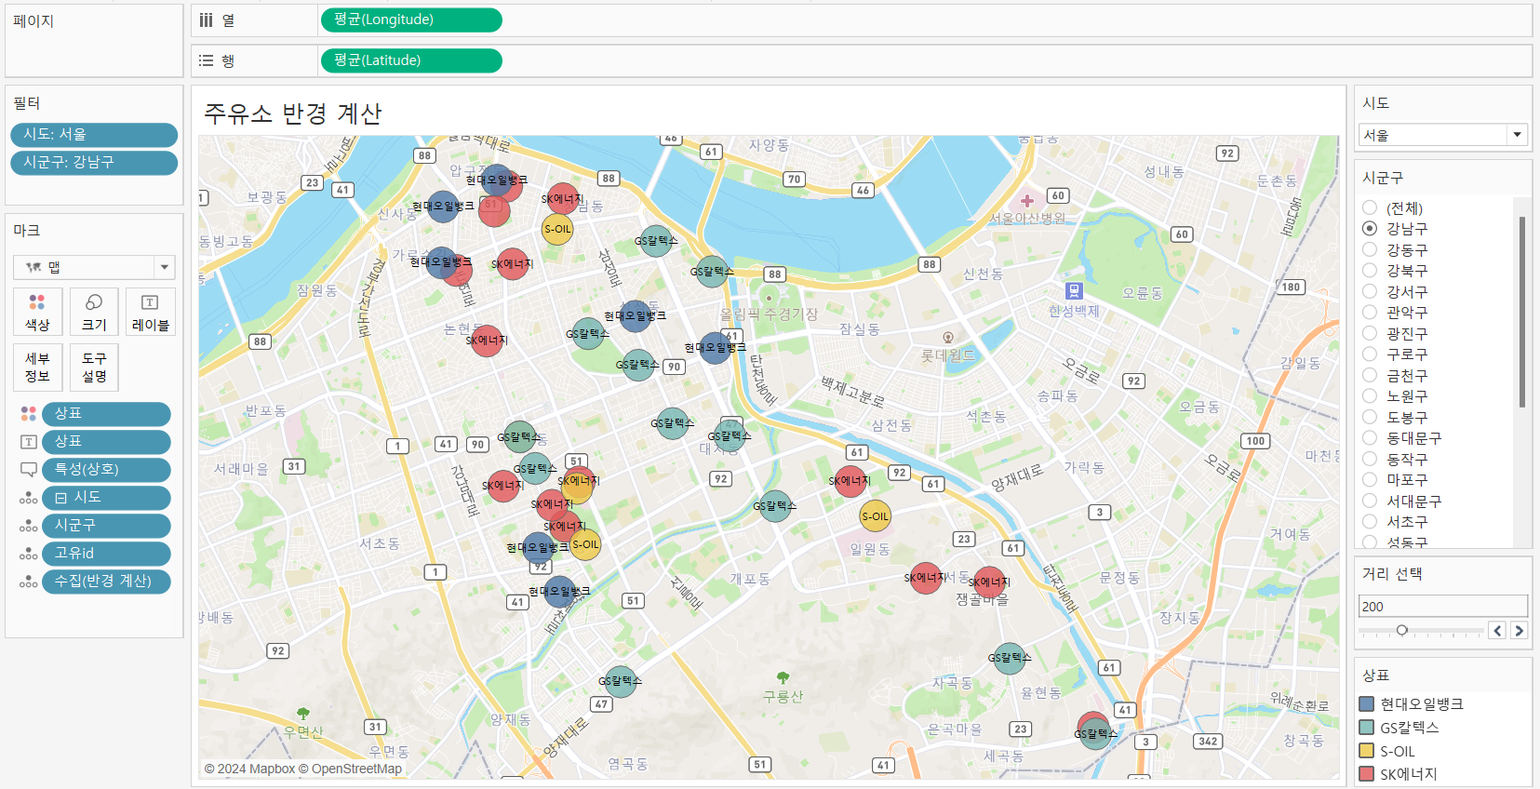This screenshot has width=1540, height=789.
Task: Click the columns shelf icon next to 열
Action: [205, 20]
